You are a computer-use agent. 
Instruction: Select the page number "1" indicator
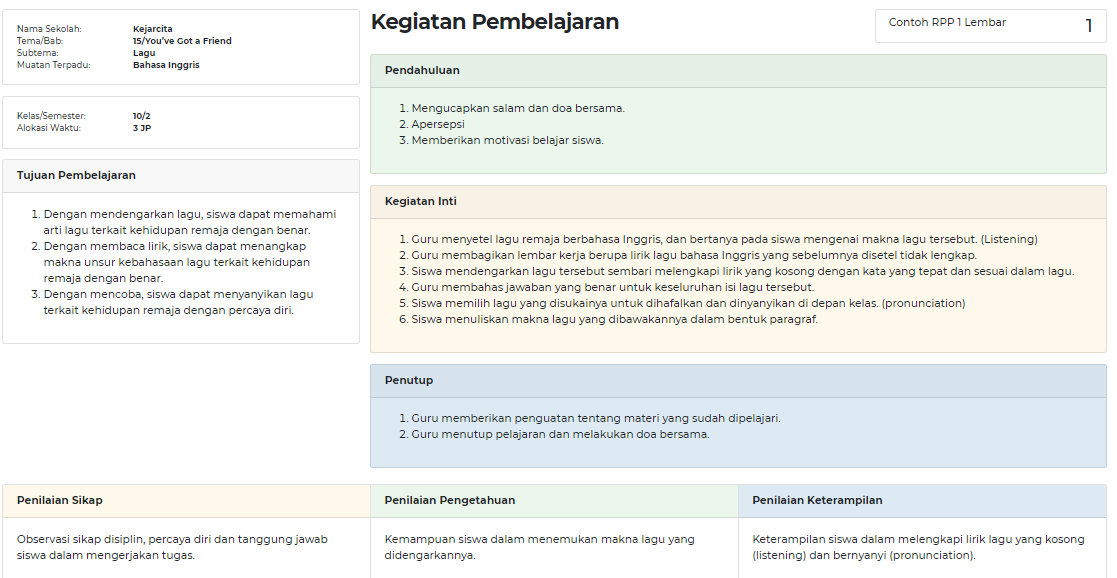1089,25
